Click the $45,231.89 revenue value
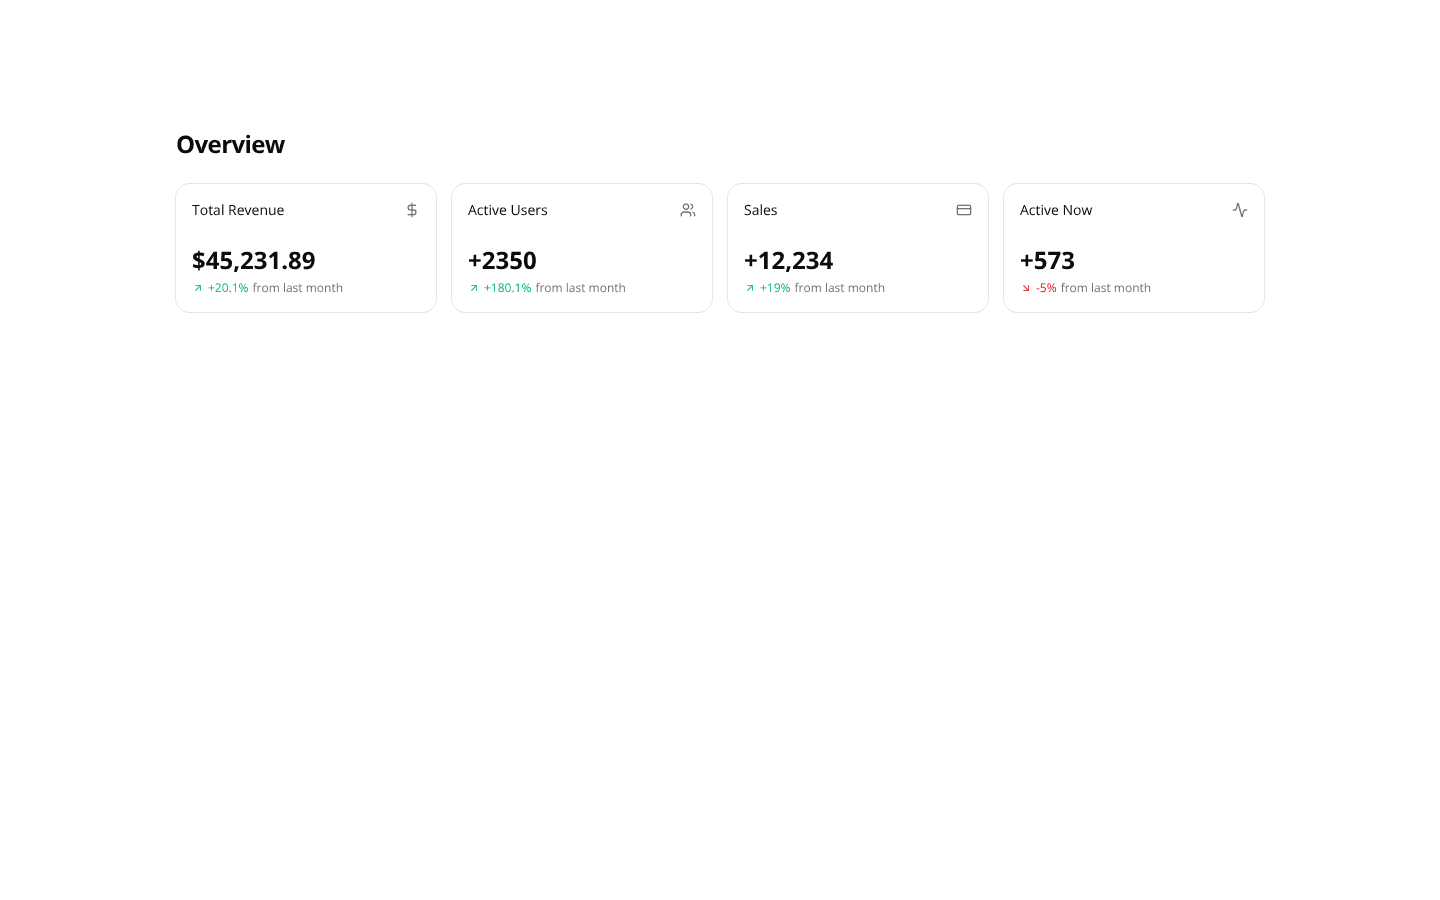This screenshot has height=900, width=1440. click(x=253, y=261)
